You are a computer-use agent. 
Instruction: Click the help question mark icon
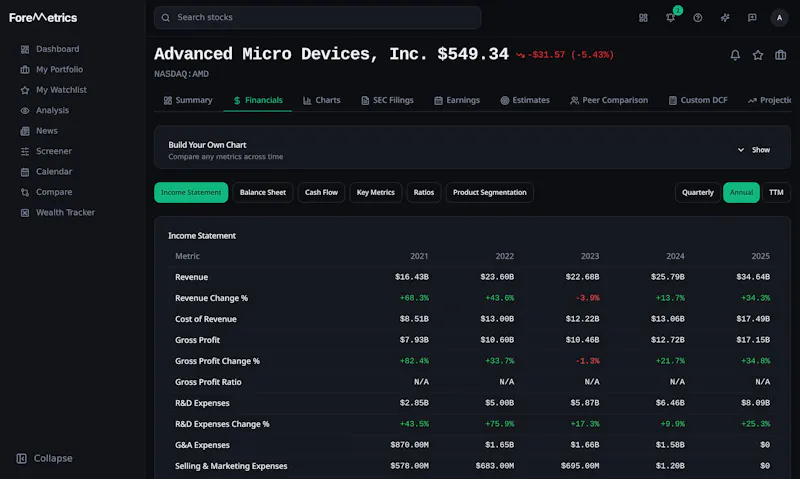coord(697,18)
